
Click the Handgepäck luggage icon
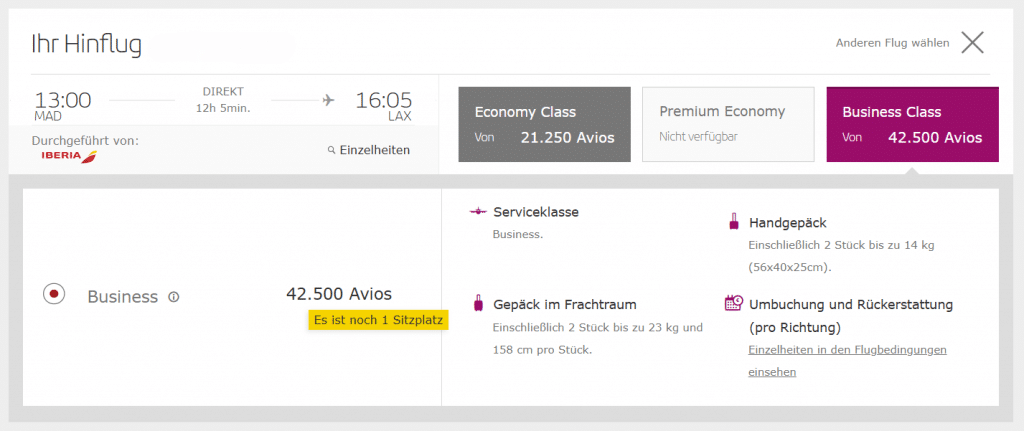pyautogui.click(x=733, y=222)
